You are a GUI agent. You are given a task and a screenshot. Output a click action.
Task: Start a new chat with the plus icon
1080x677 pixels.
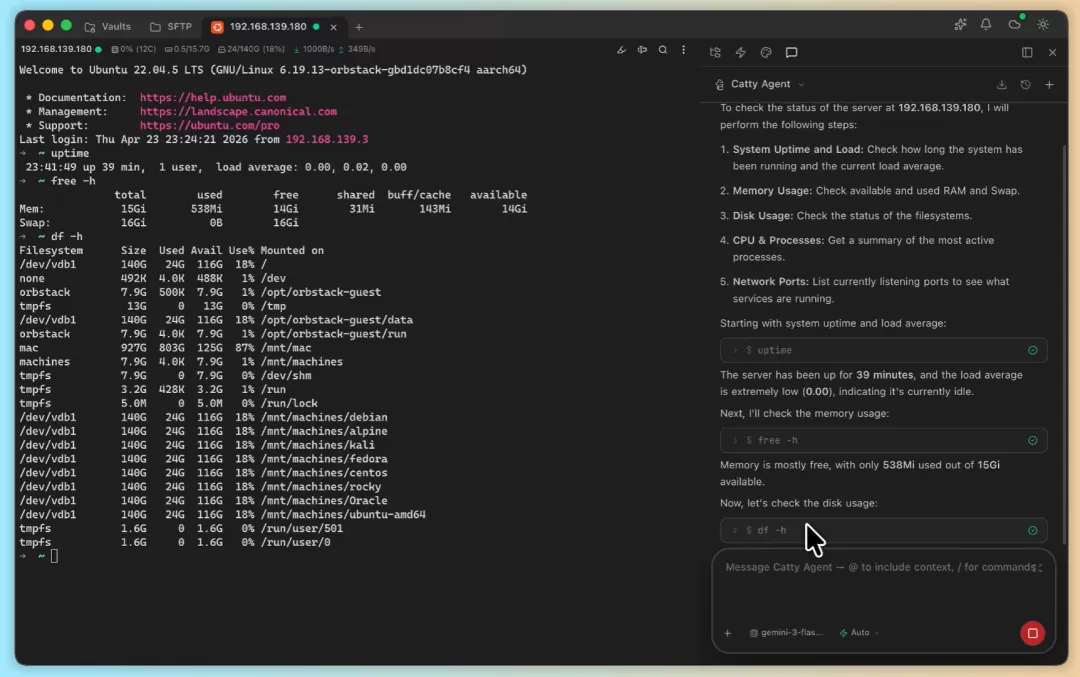click(x=1050, y=85)
